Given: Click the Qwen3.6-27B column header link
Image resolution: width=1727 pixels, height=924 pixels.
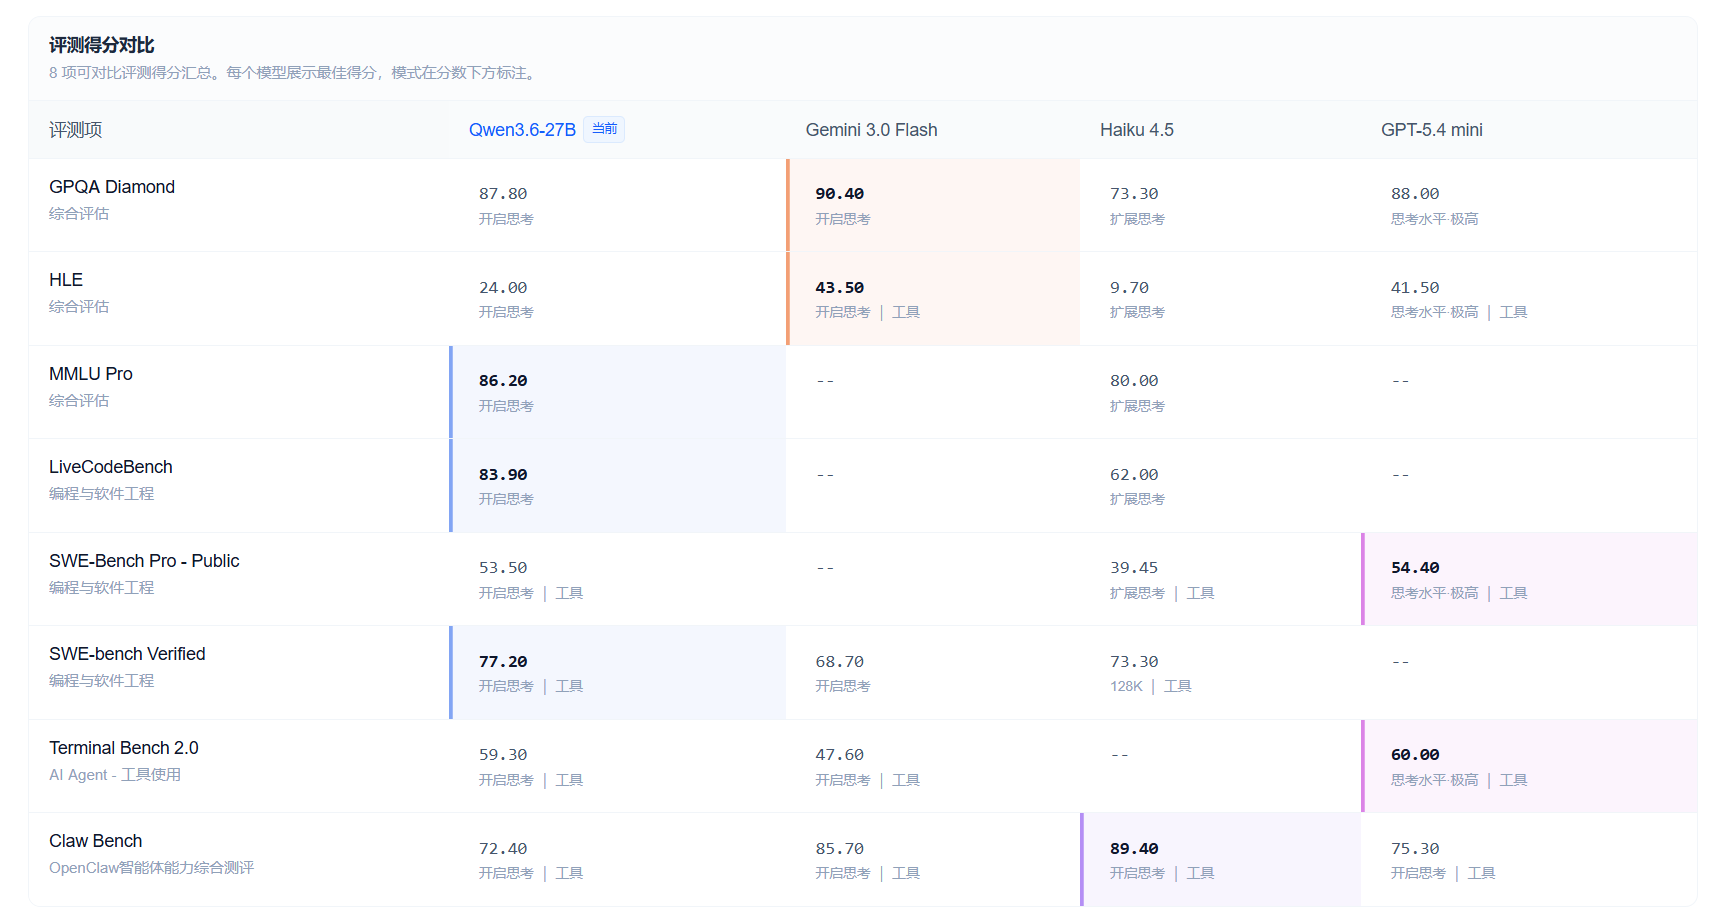Looking at the screenshot, I should (521, 130).
